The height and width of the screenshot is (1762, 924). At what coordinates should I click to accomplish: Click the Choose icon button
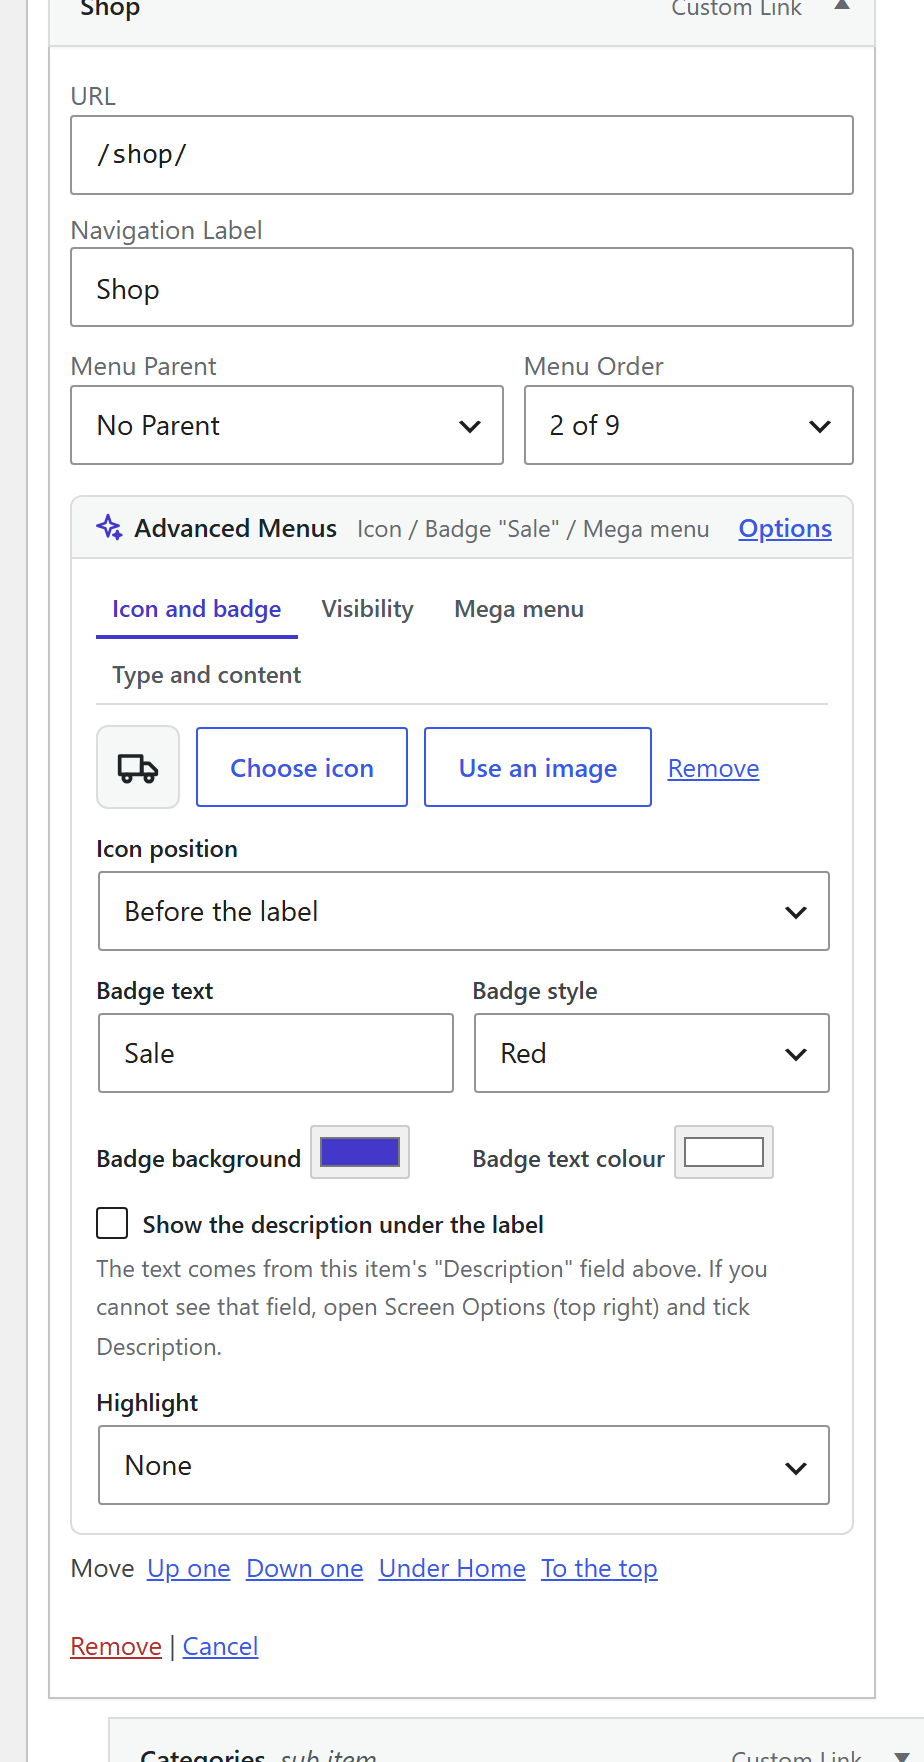302,767
